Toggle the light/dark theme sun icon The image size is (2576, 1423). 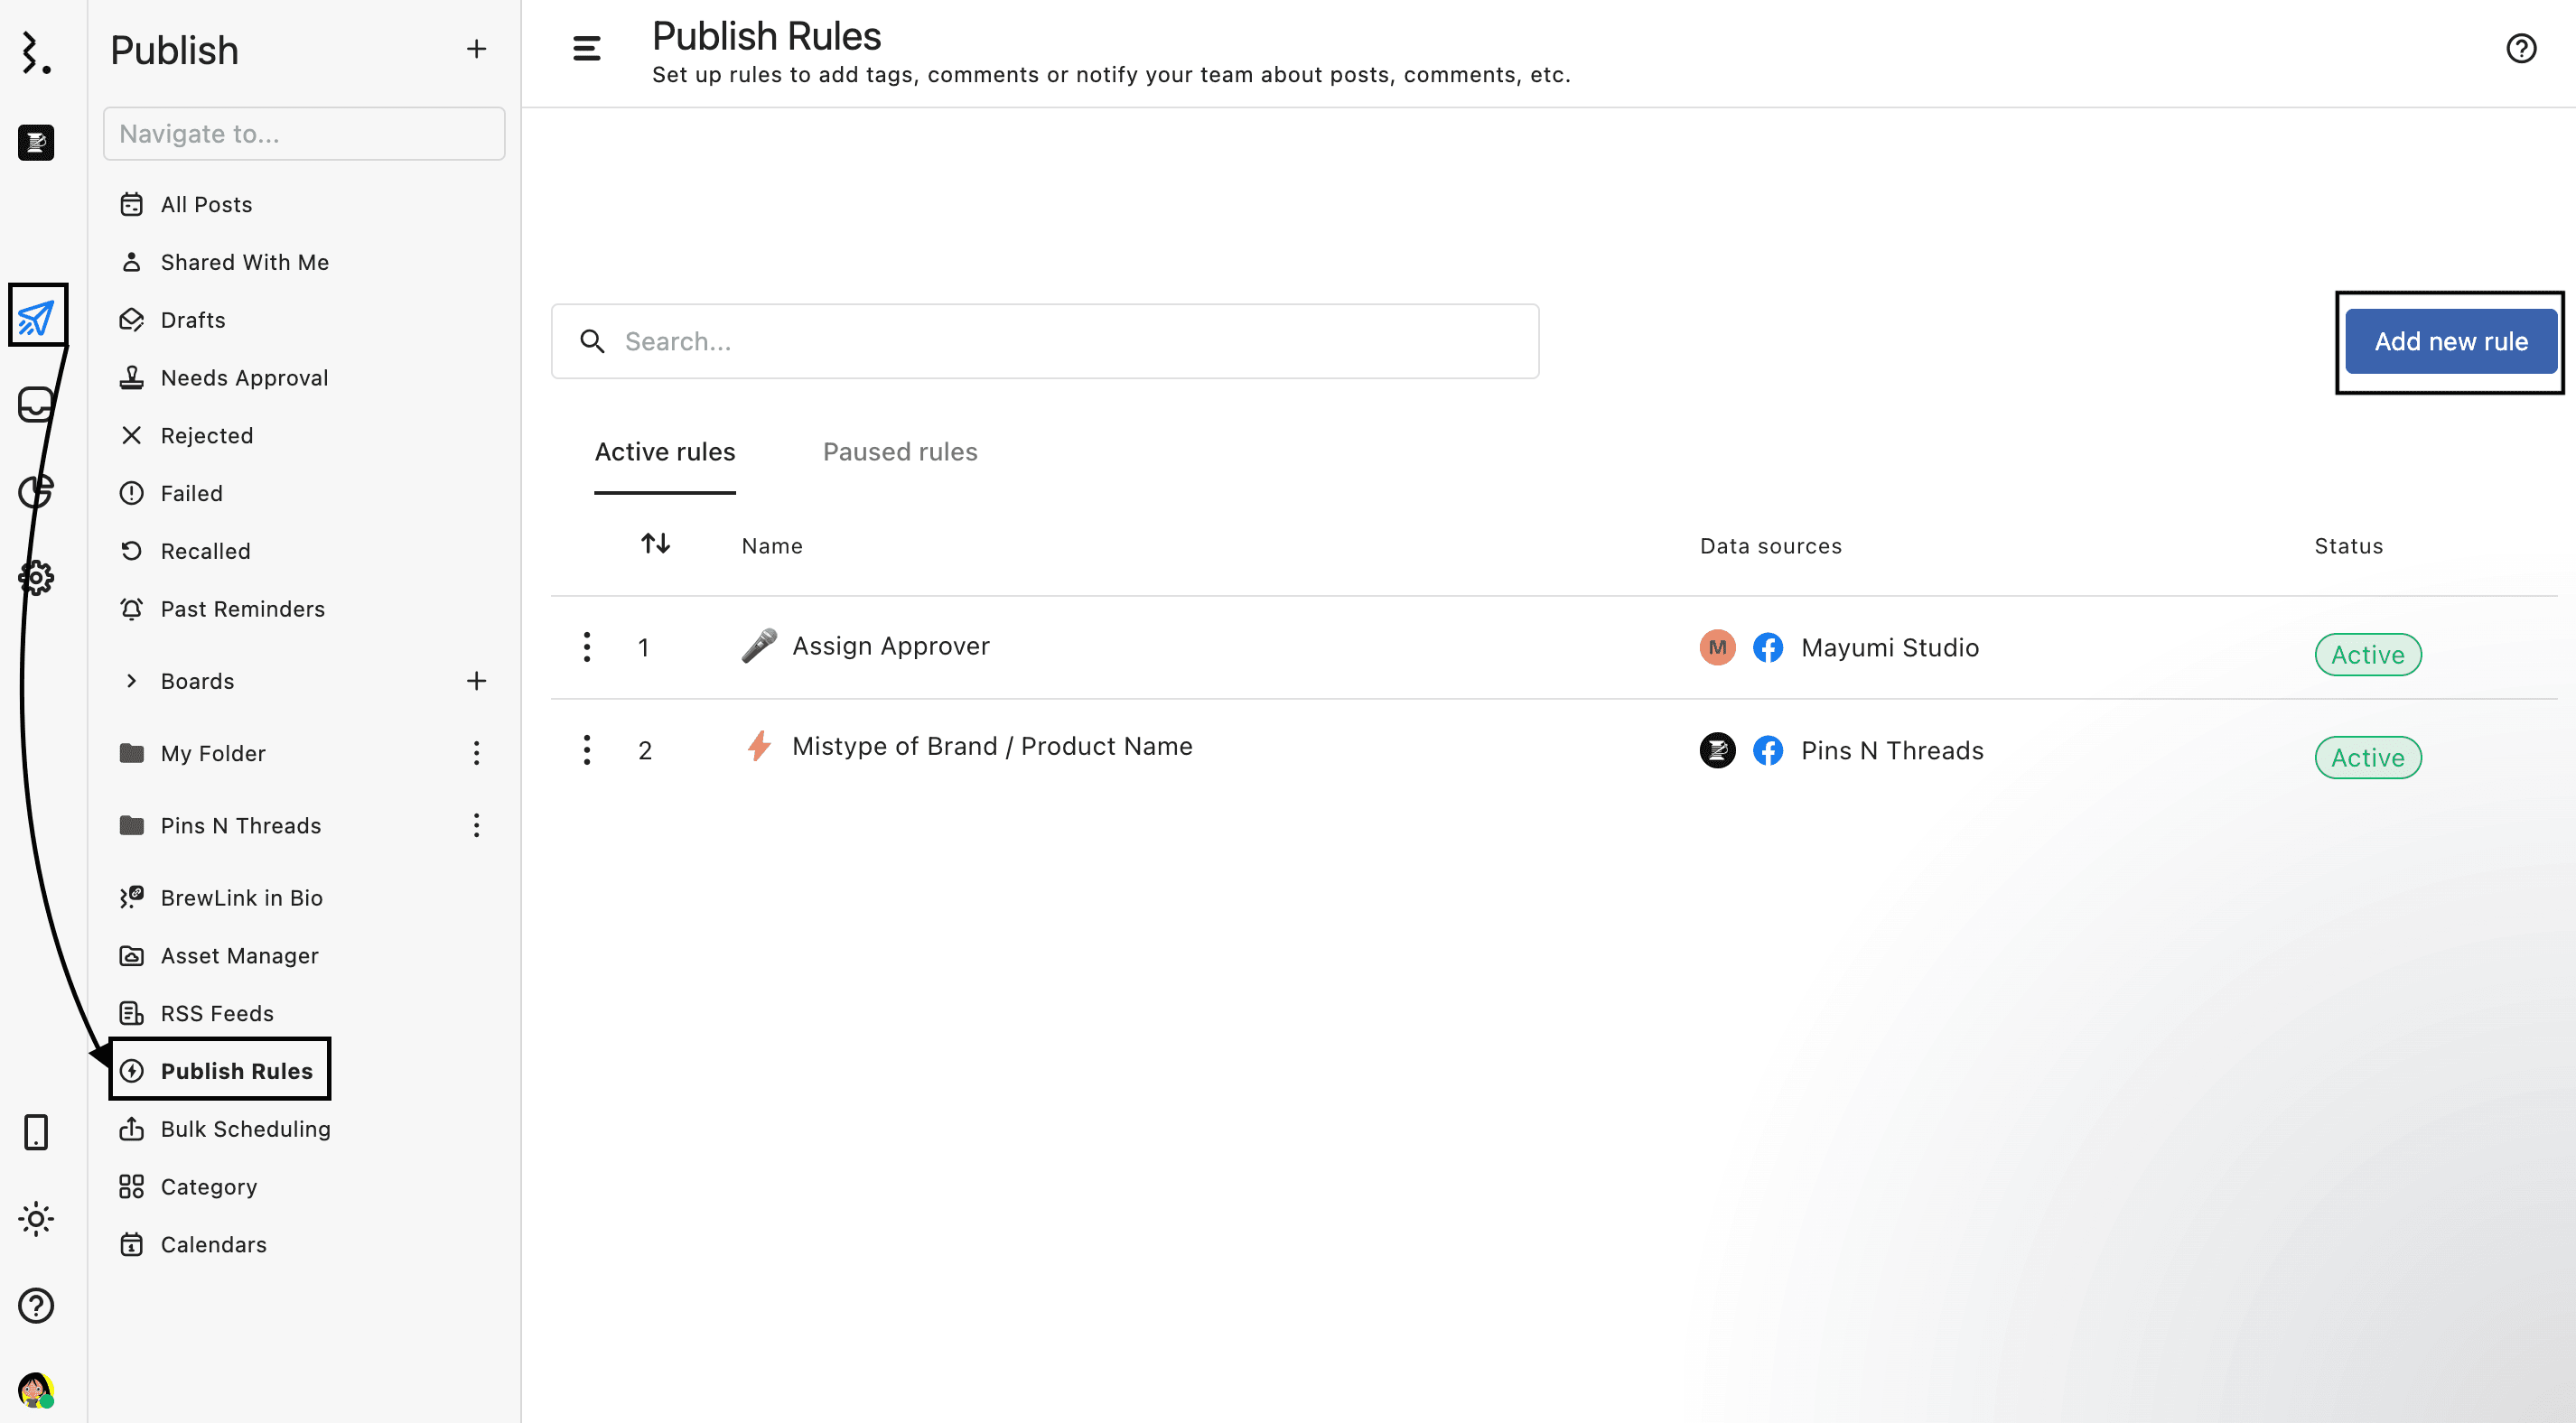click(x=36, y=1219)
